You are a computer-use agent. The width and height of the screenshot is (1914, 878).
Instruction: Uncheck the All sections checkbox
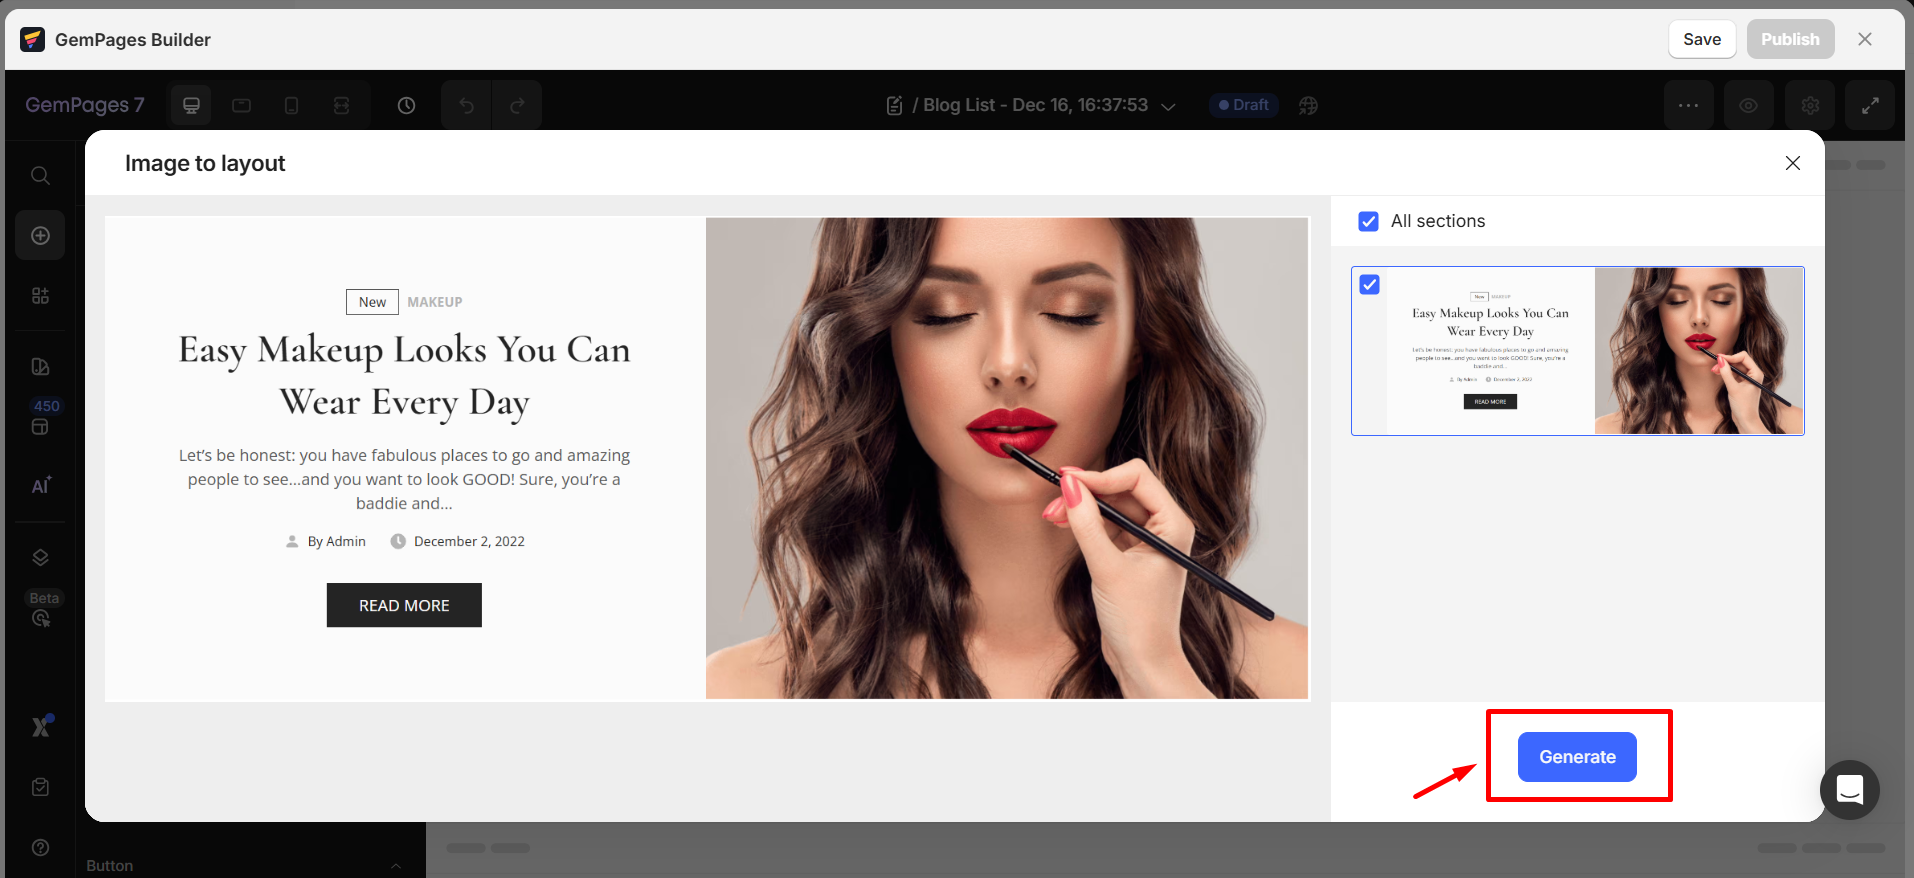(x=1368, y=221)
